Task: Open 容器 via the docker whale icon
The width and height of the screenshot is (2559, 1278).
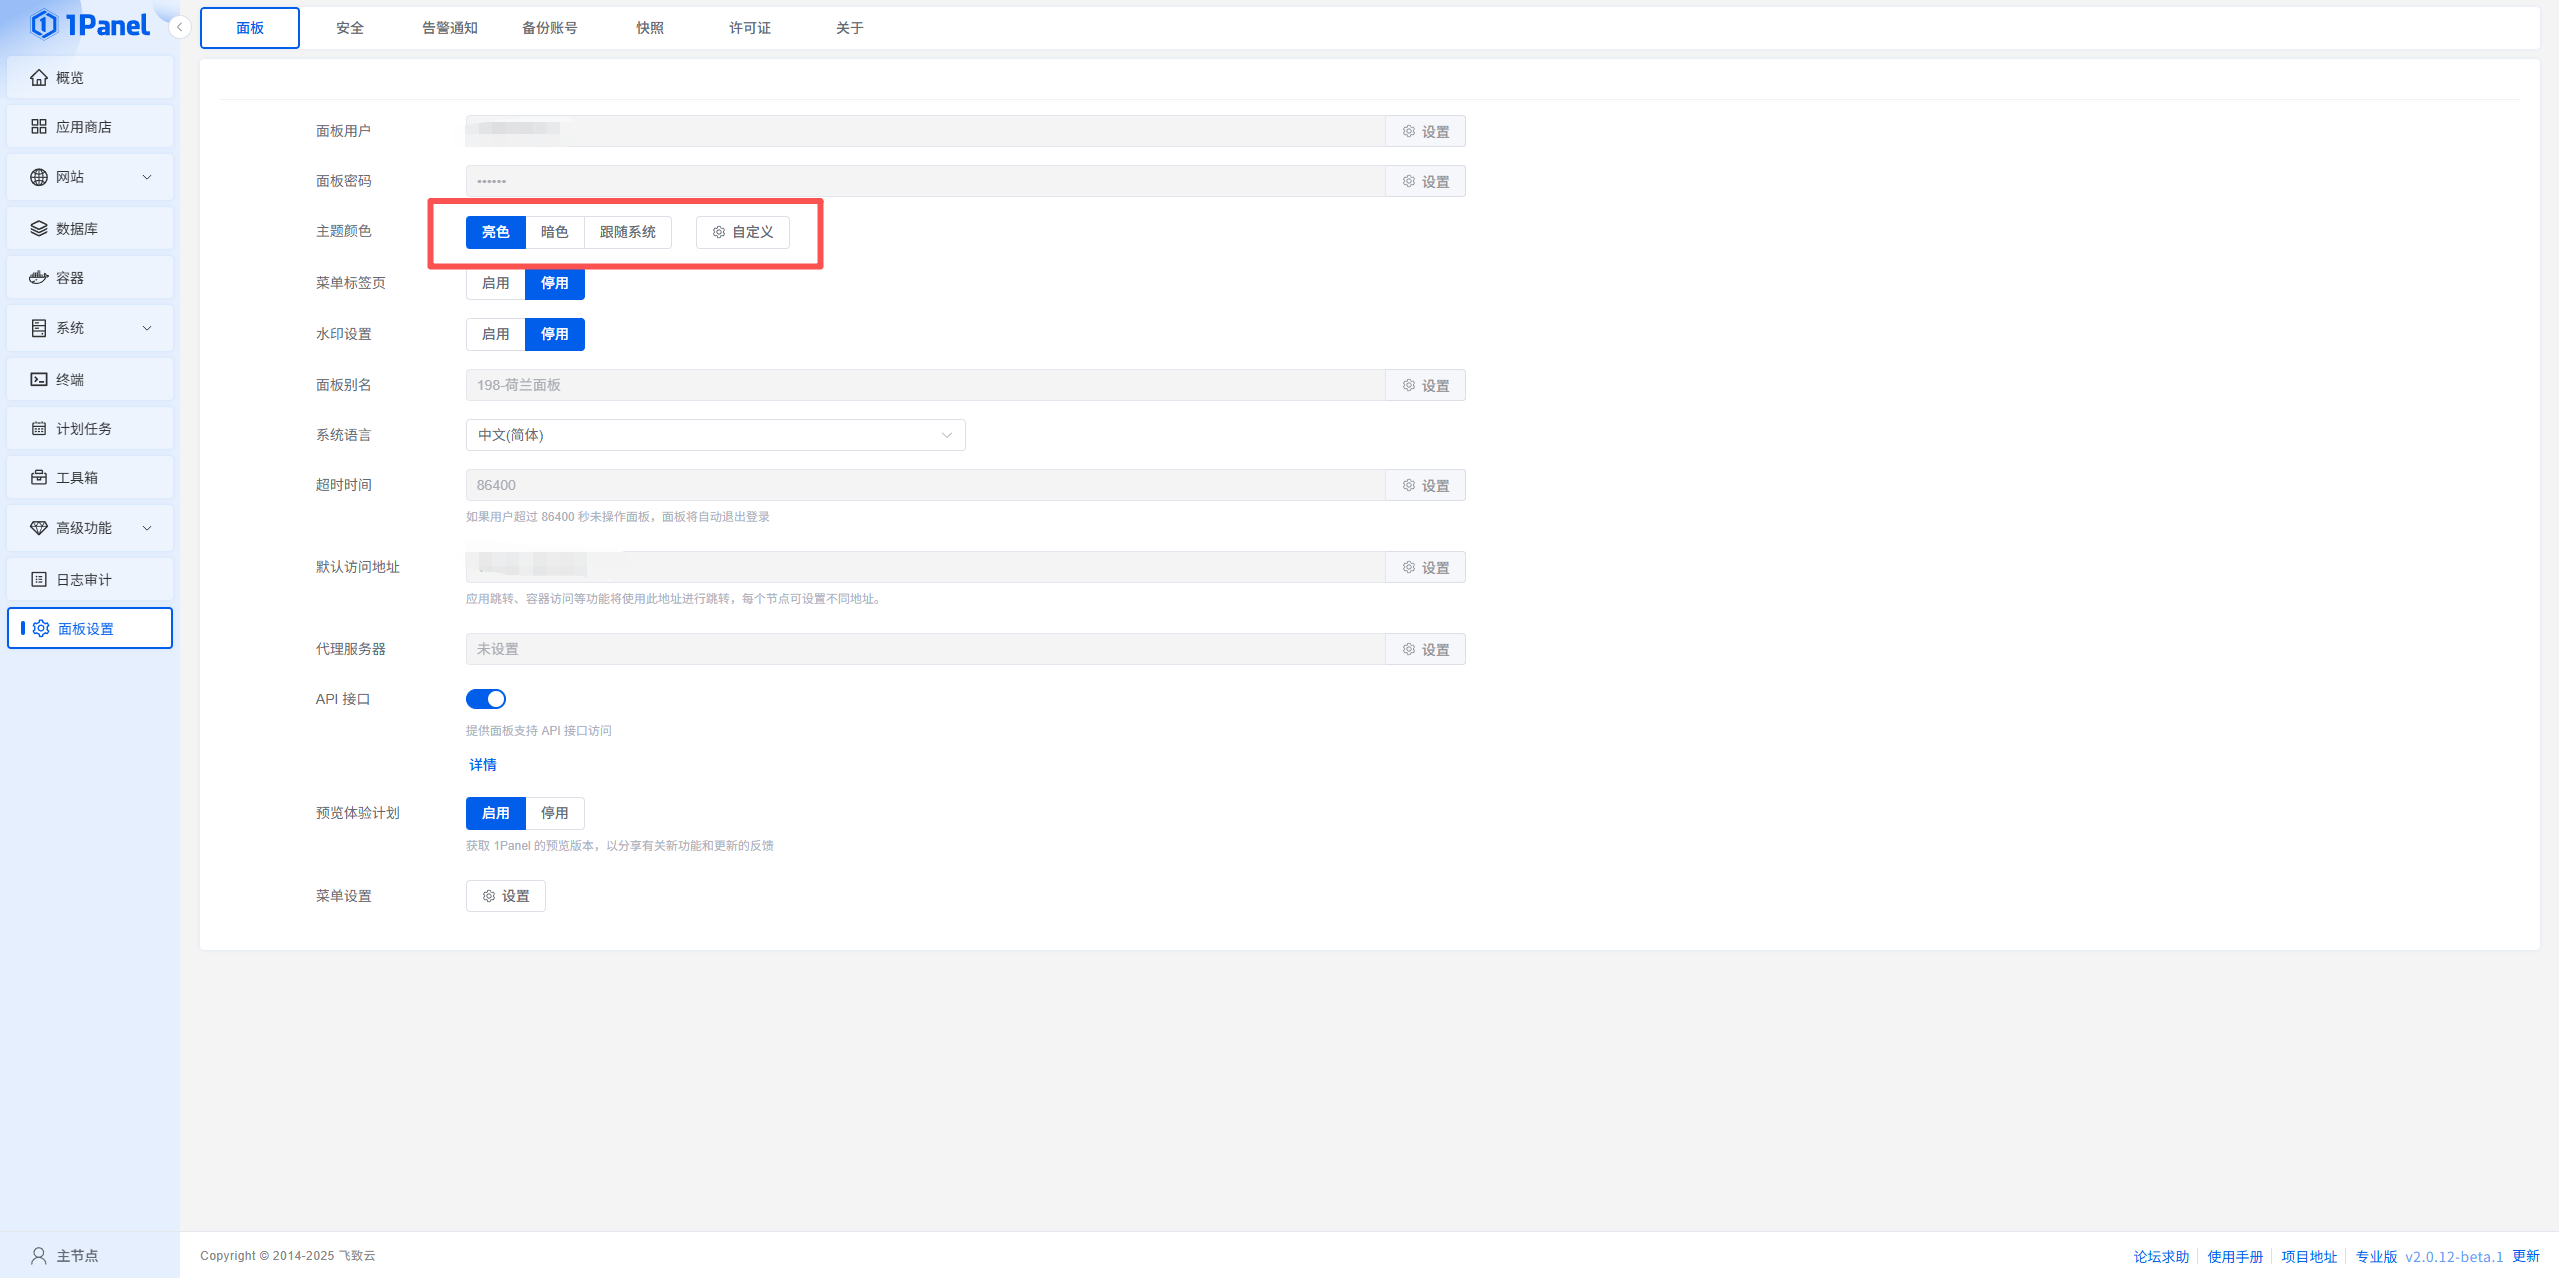Action: click(39, 278)
